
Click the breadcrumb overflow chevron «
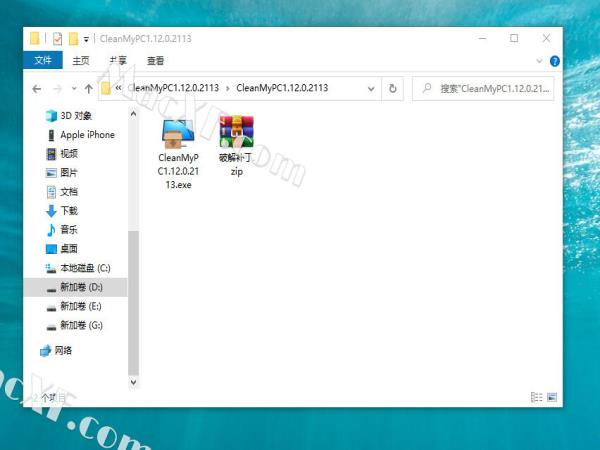[x=118, y=88]
